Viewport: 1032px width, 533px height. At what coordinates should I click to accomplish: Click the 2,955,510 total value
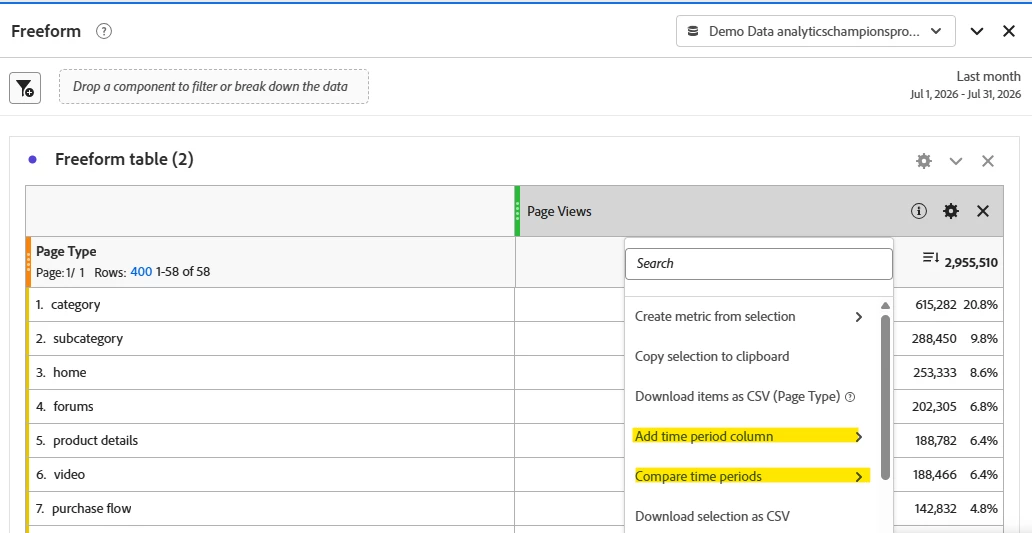tap(971, 263)
